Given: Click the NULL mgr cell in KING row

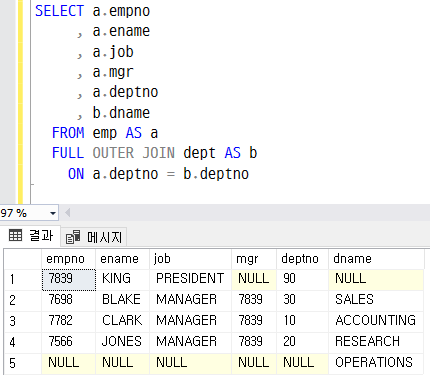Looking at the screenshot, I should coord(254,279).
